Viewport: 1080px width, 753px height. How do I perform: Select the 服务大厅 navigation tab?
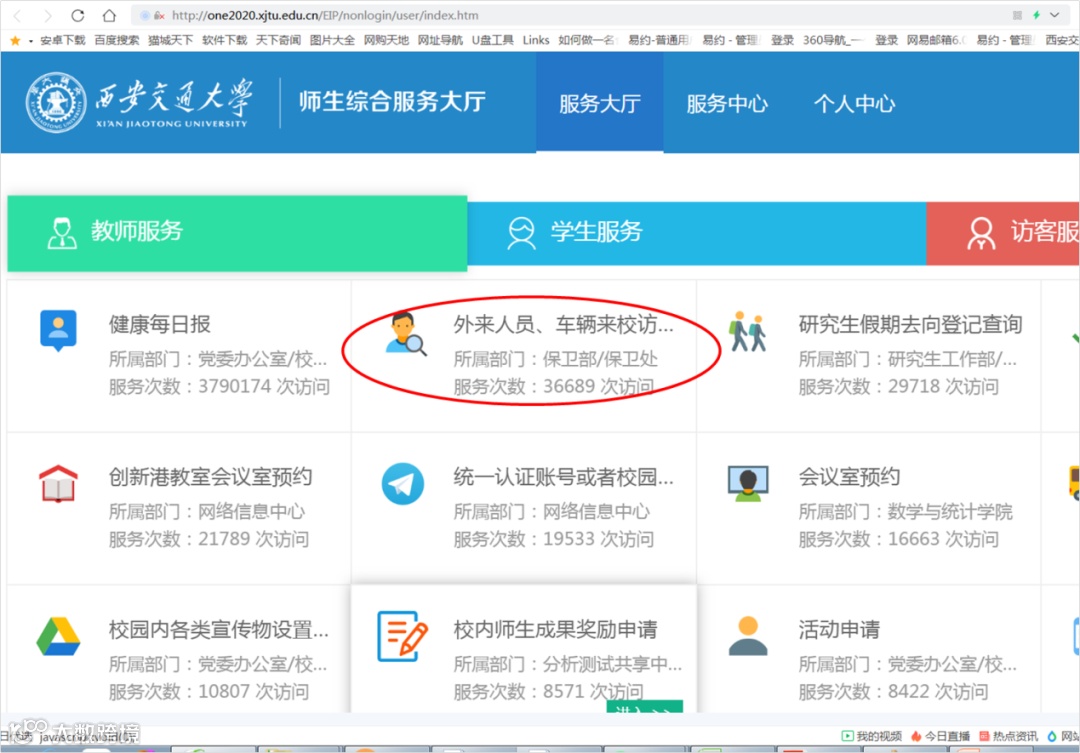pos(600,103)
